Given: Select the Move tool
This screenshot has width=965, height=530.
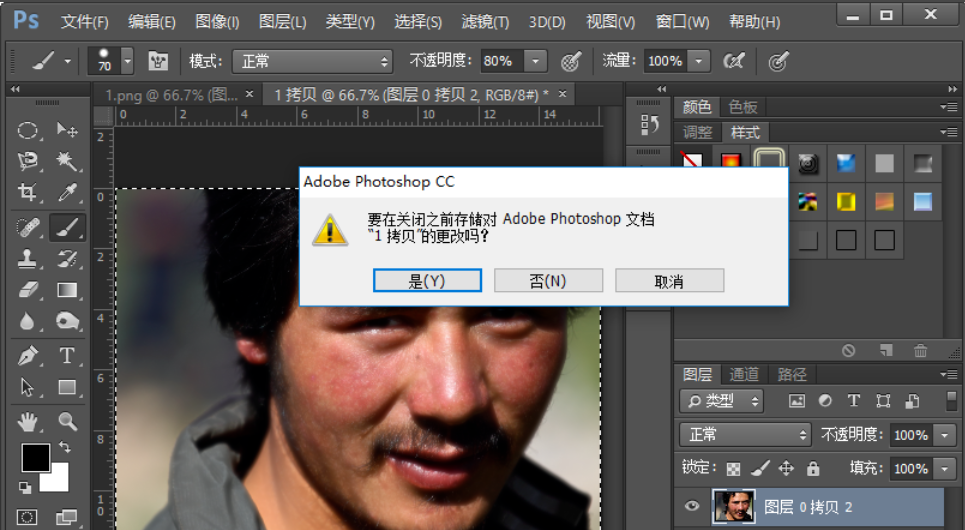Looking at the screenshot, I should [x=67, y=130].
